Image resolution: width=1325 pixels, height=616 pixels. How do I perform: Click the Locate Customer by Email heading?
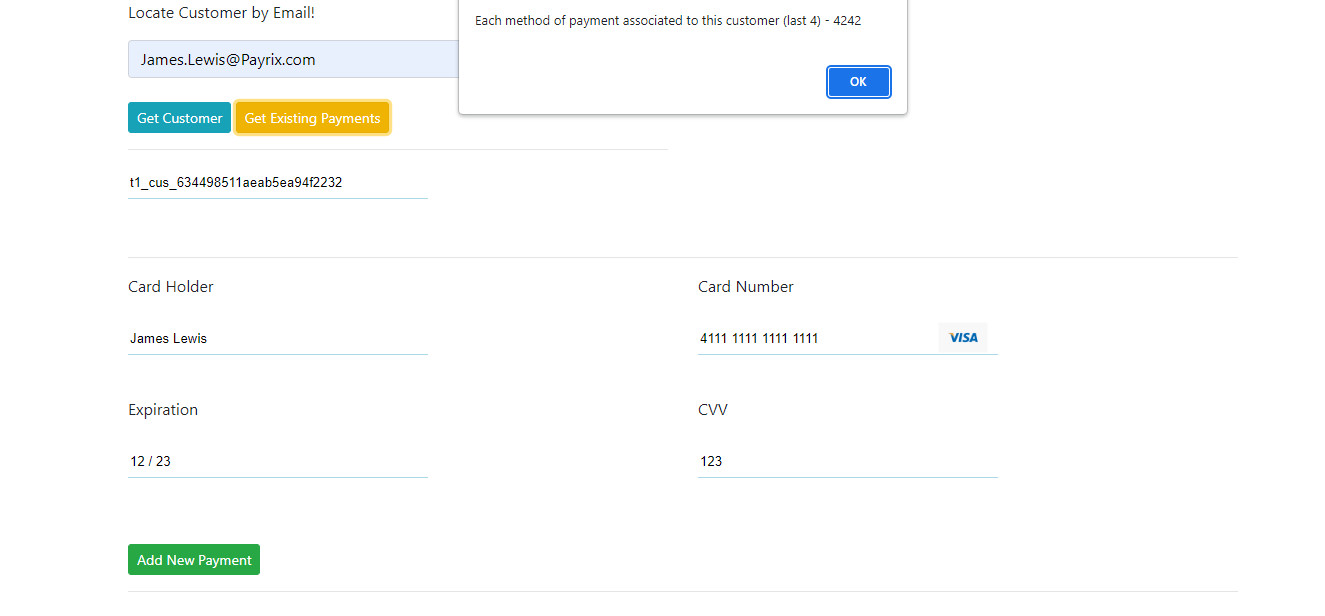222,13
